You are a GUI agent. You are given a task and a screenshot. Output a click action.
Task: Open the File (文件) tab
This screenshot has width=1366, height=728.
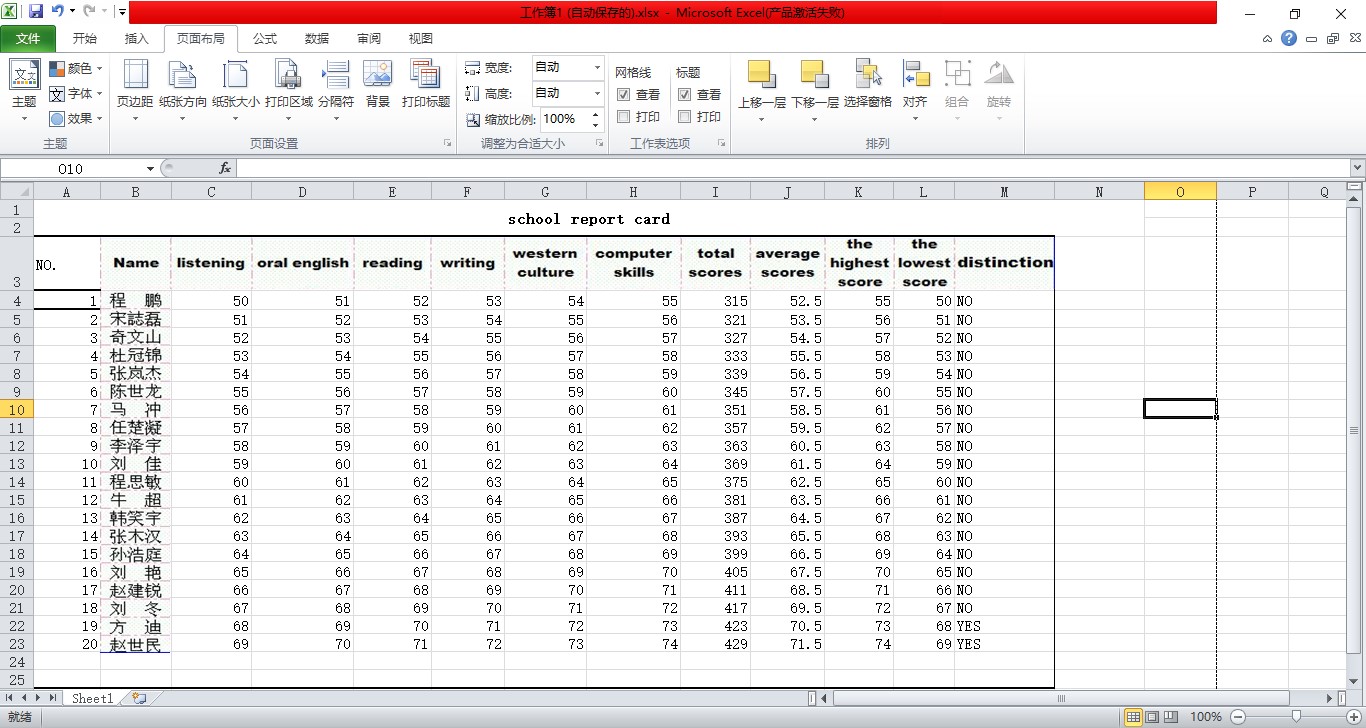28,38
